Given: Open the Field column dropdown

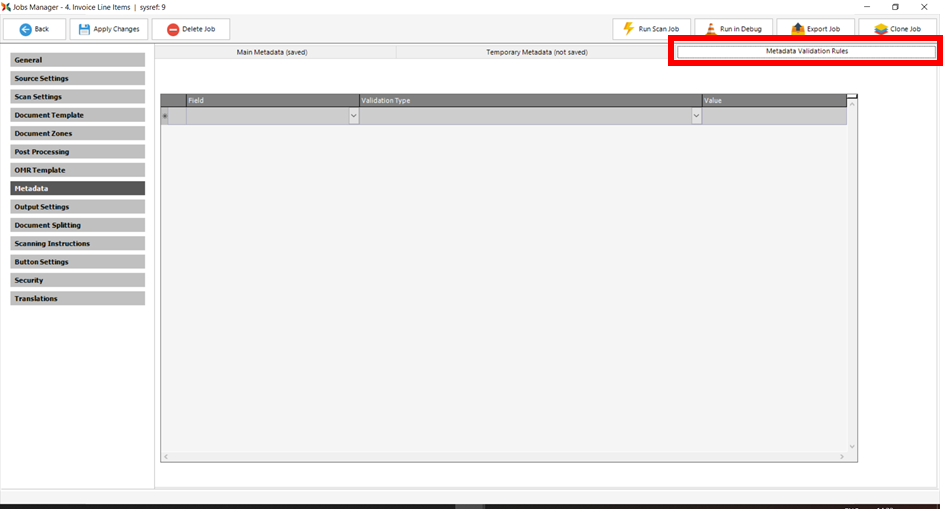Looking at the screenshot, I should click(x=353, y=116).
